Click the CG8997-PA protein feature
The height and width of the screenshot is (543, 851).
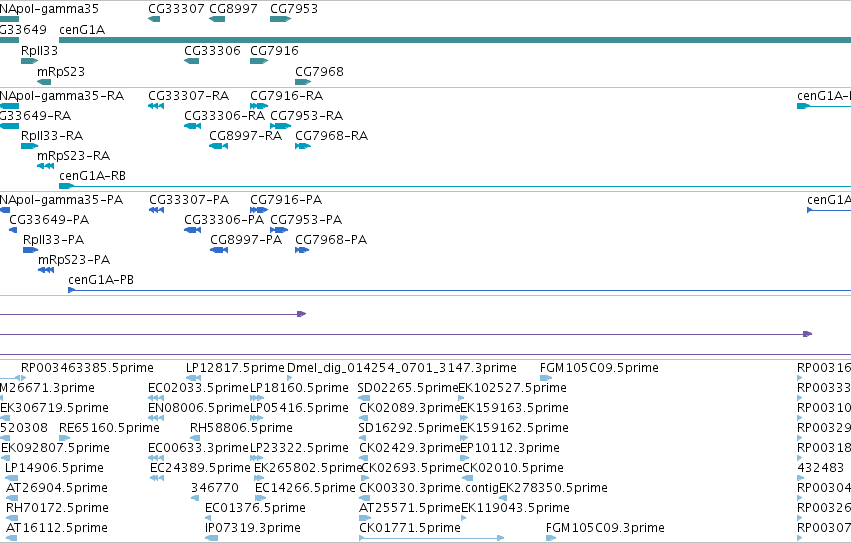tap(219, 250)
